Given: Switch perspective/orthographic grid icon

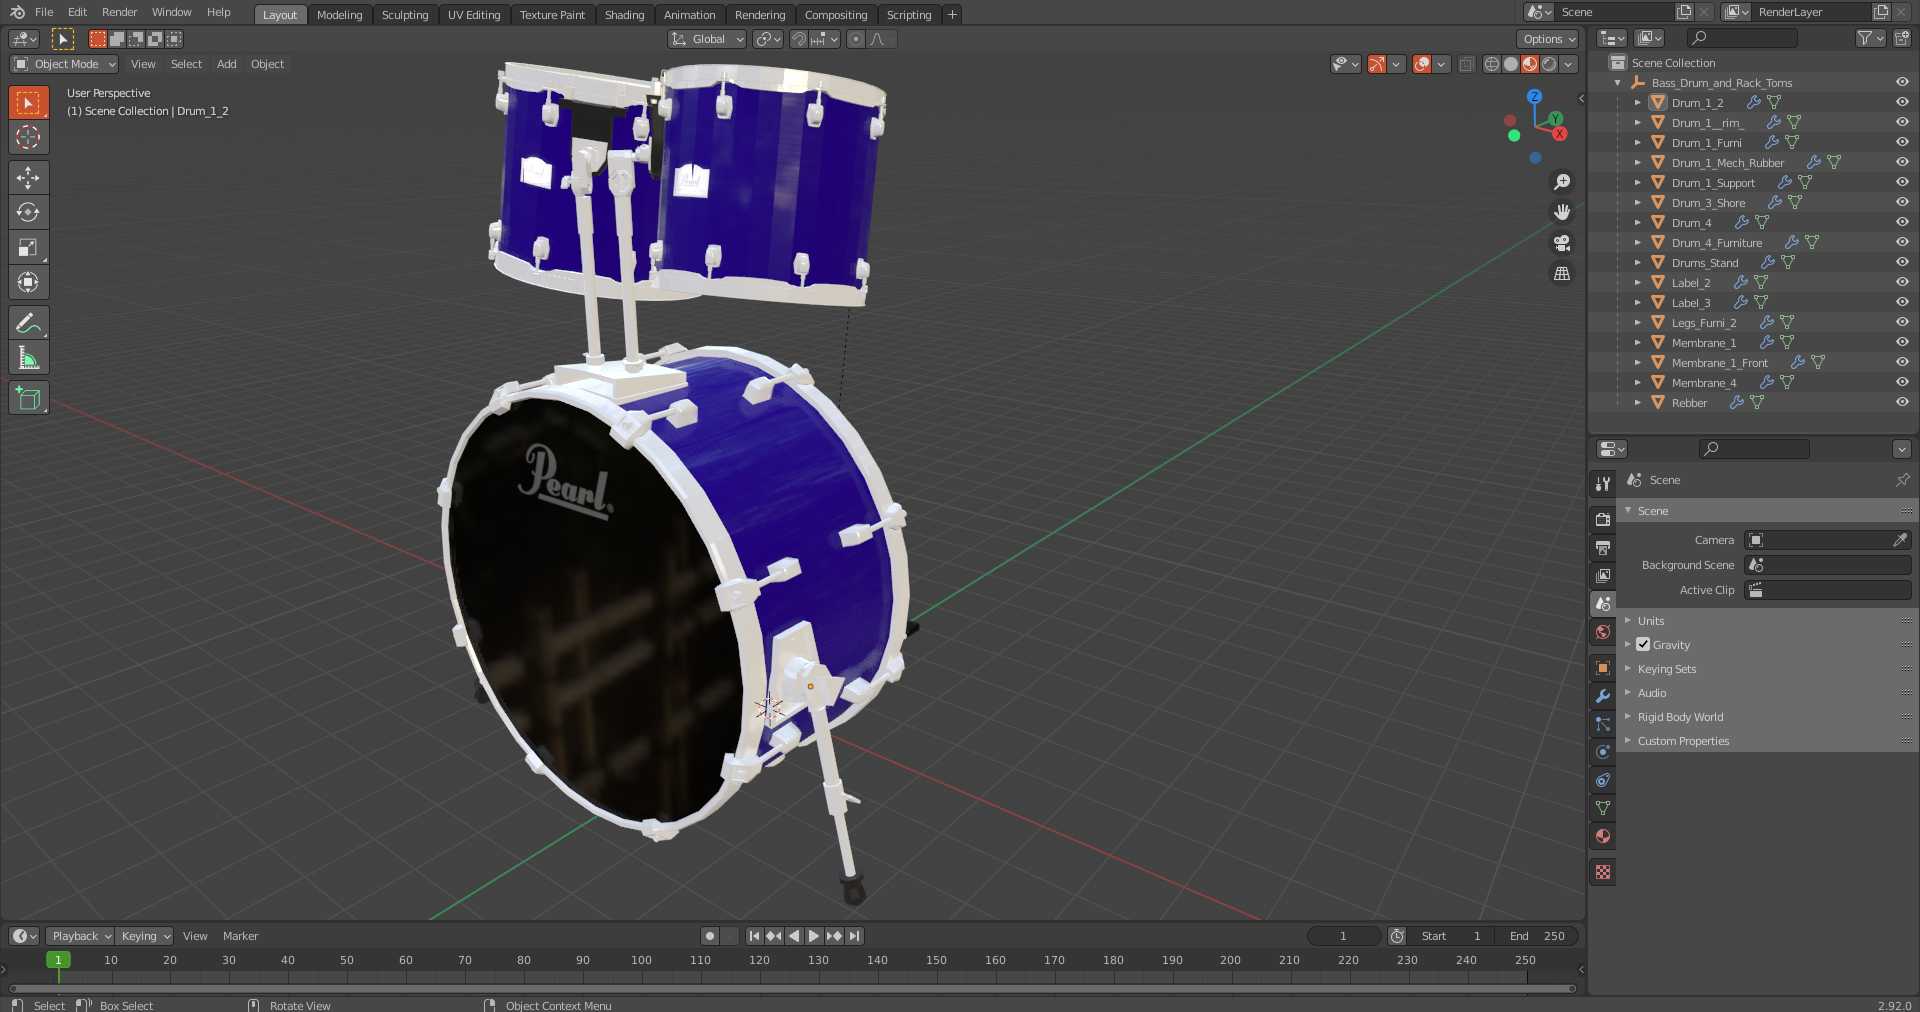Looking at the screenshot, I should tap(1561, 273).
